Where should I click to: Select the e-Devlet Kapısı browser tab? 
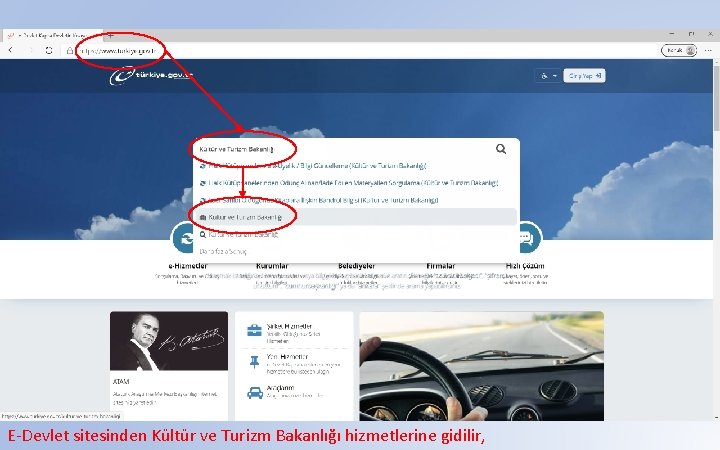pyautogui.click(x=52, y=35)
